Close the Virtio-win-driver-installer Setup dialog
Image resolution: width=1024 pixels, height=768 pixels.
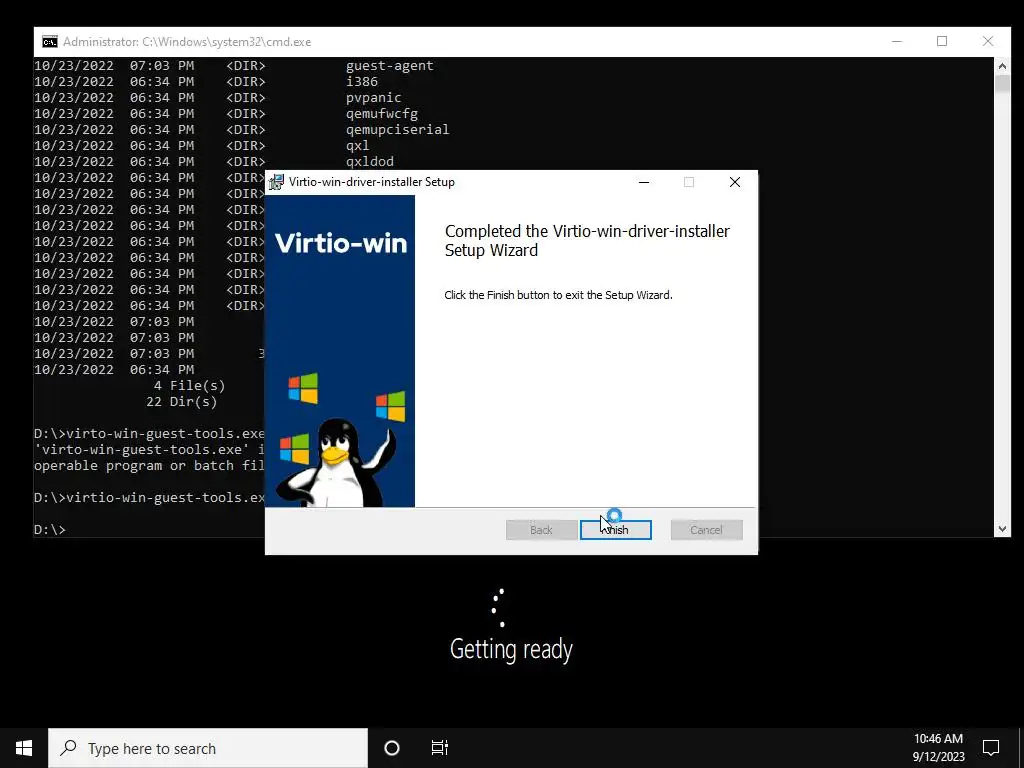(735, 182)
